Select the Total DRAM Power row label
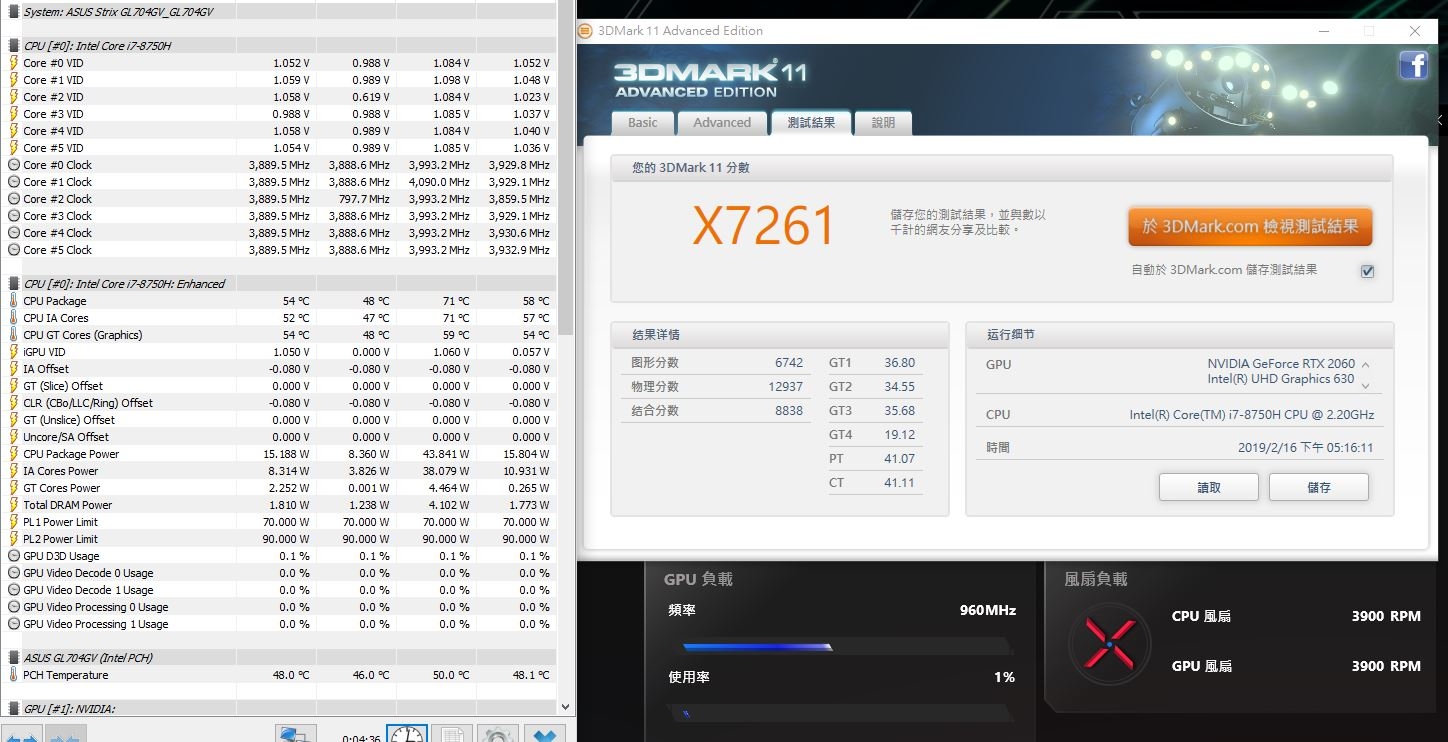1448x742 pixels. pos(68,505)
